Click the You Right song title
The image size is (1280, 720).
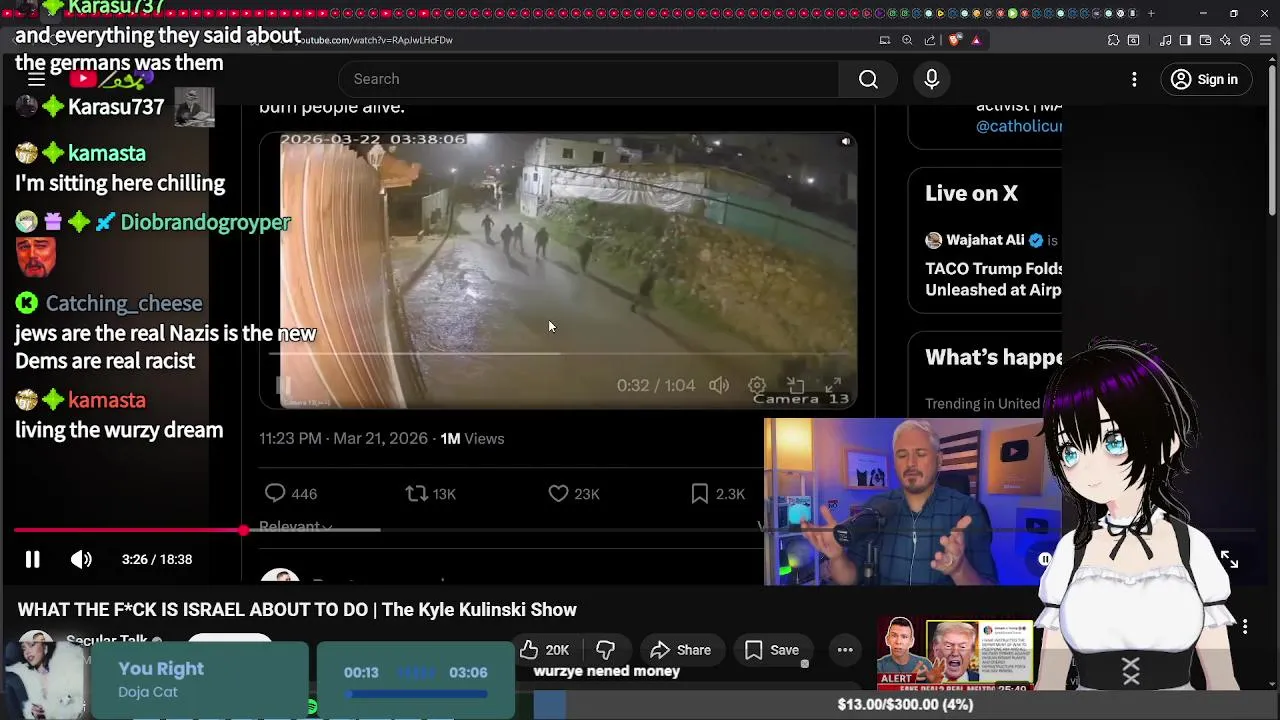[x=161, y=669]
